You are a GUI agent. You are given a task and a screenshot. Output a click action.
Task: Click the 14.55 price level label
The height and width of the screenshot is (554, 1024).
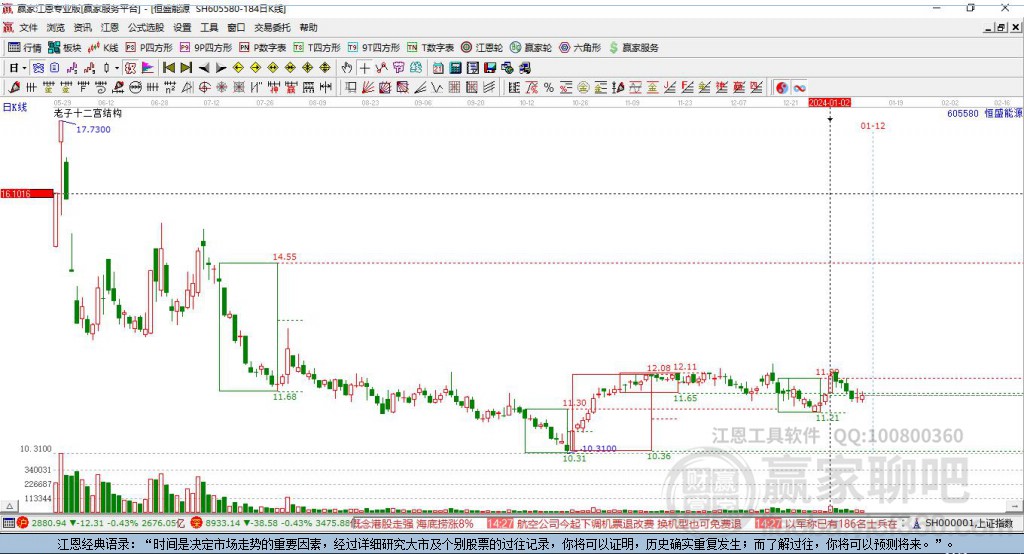(x=285, y=257)
